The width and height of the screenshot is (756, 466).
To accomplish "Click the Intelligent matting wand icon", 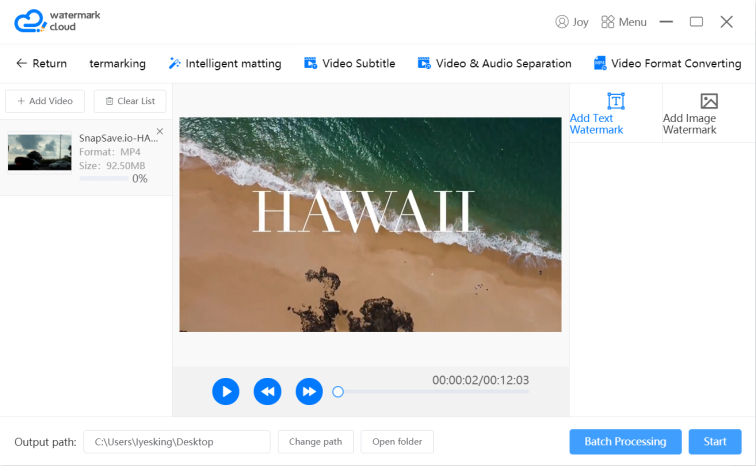I will 175,63.
